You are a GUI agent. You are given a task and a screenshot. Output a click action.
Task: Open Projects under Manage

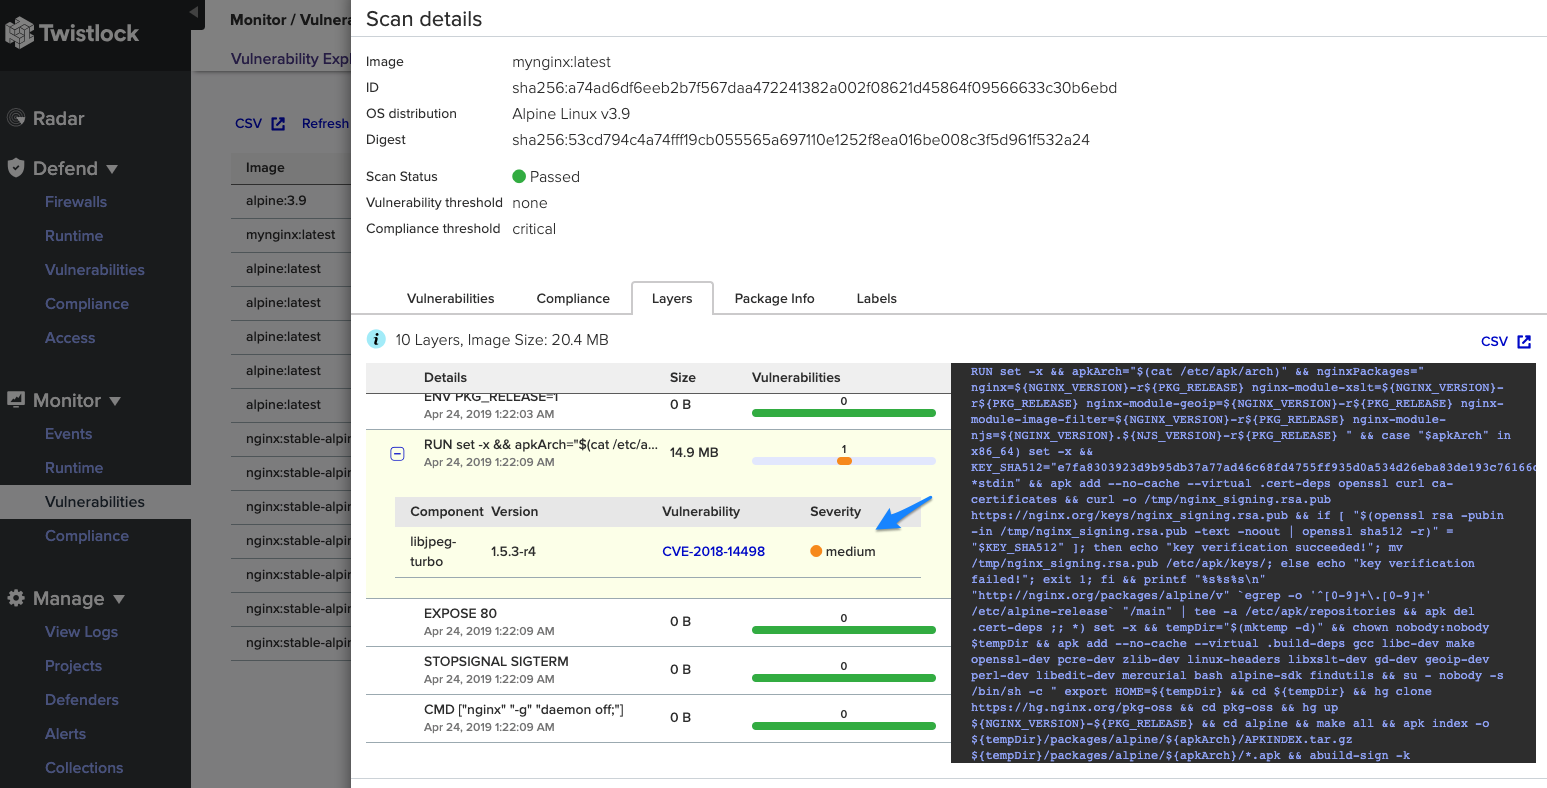73,666
